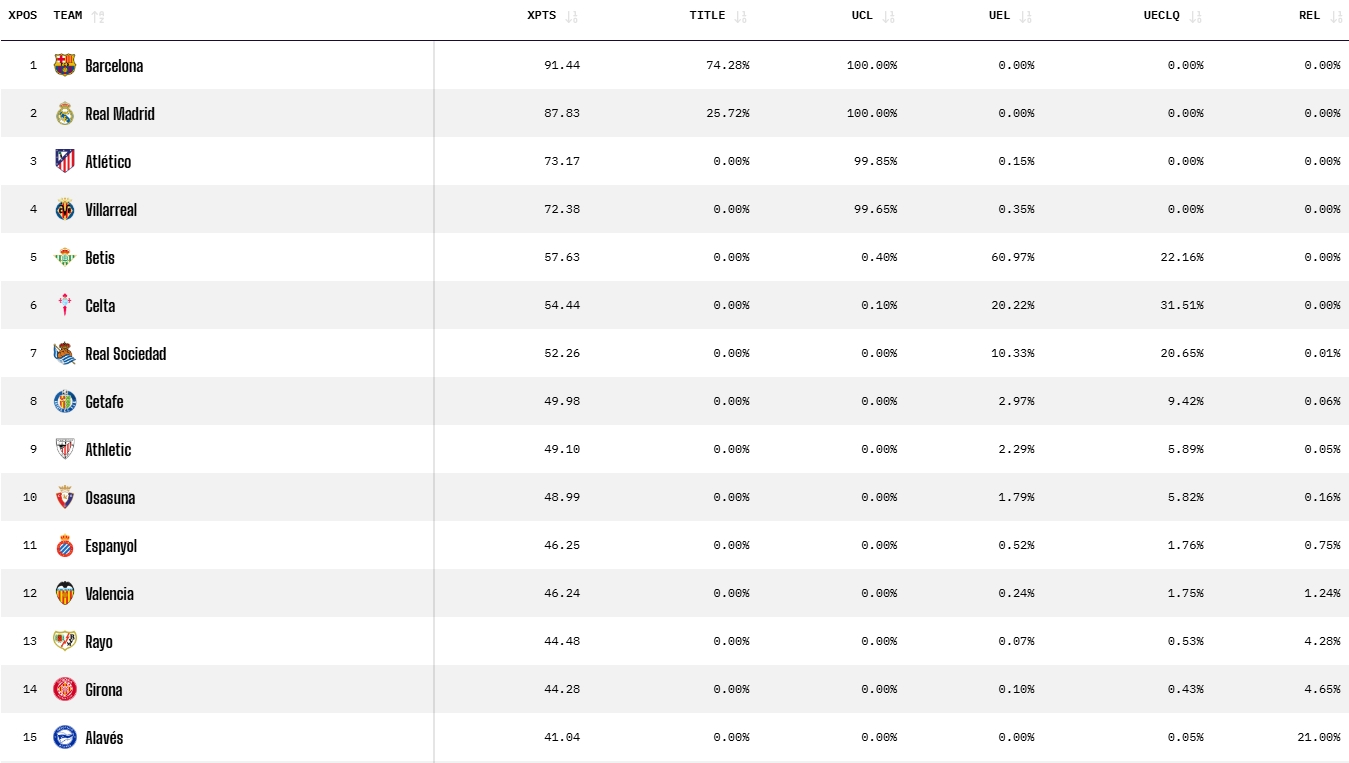Click the Getafe club crest icon
Viewport: 1349px width, 763px height.
(65, 401)
